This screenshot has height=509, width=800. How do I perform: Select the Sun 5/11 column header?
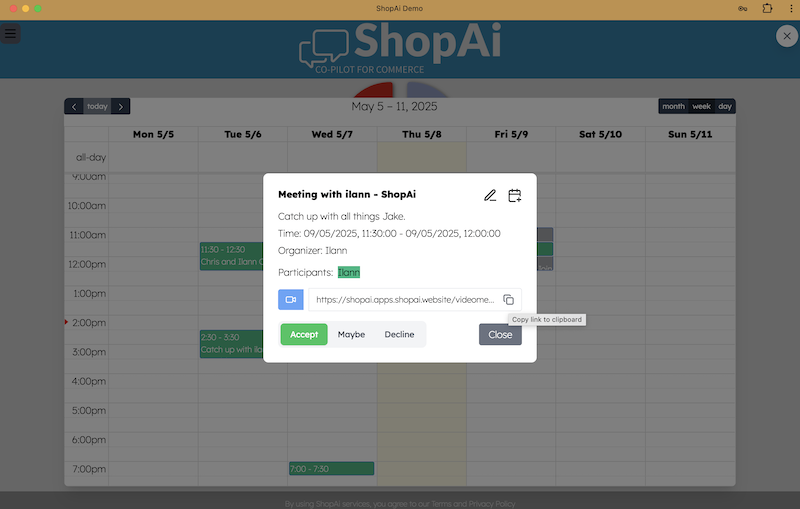click(x=690, y=134)
